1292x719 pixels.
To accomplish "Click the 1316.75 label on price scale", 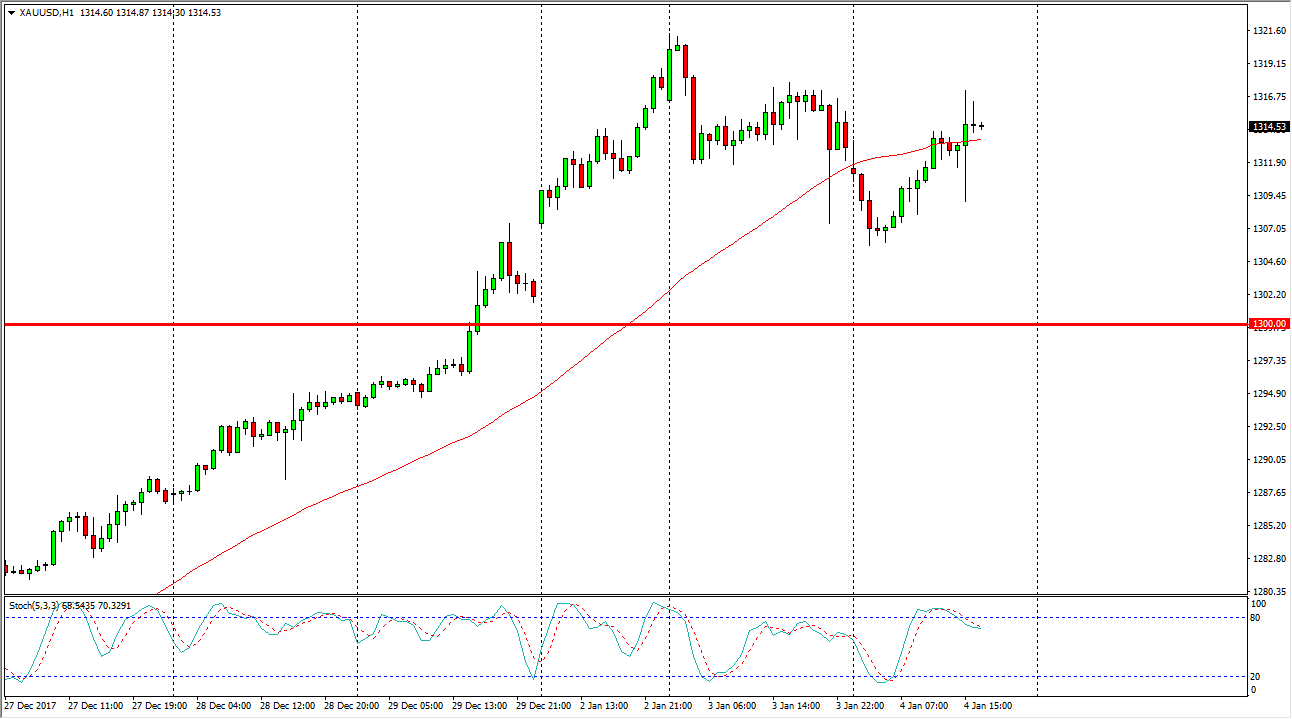I will coord(1268,97).
